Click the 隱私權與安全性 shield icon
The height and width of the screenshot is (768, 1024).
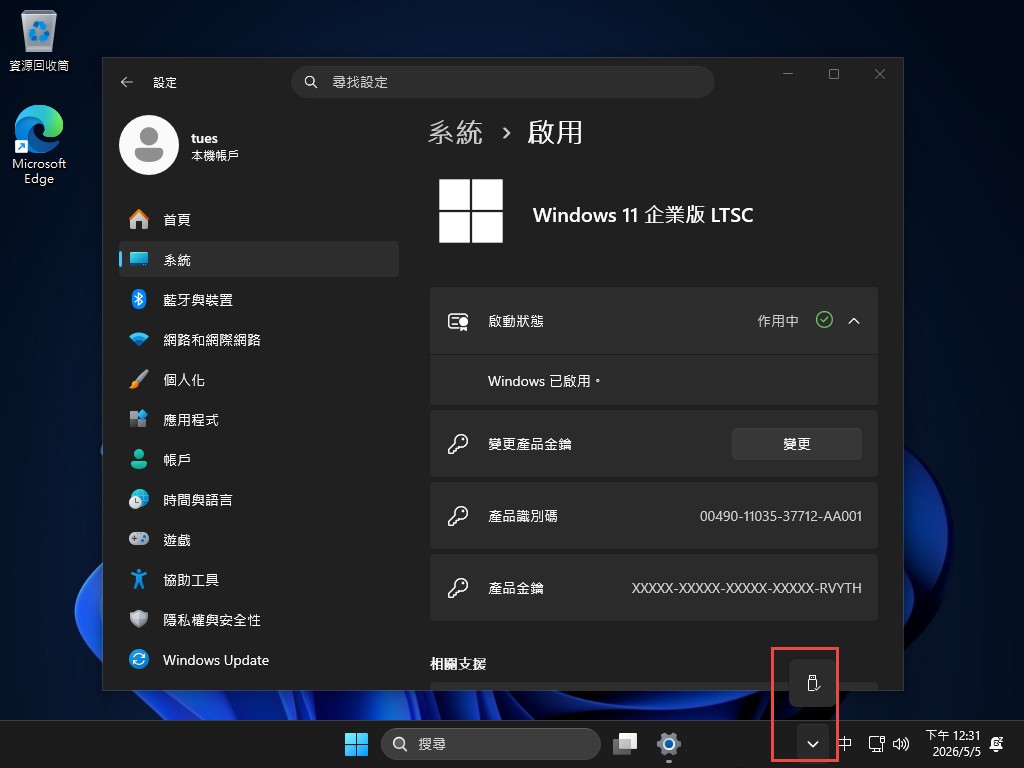click(138, 619)
